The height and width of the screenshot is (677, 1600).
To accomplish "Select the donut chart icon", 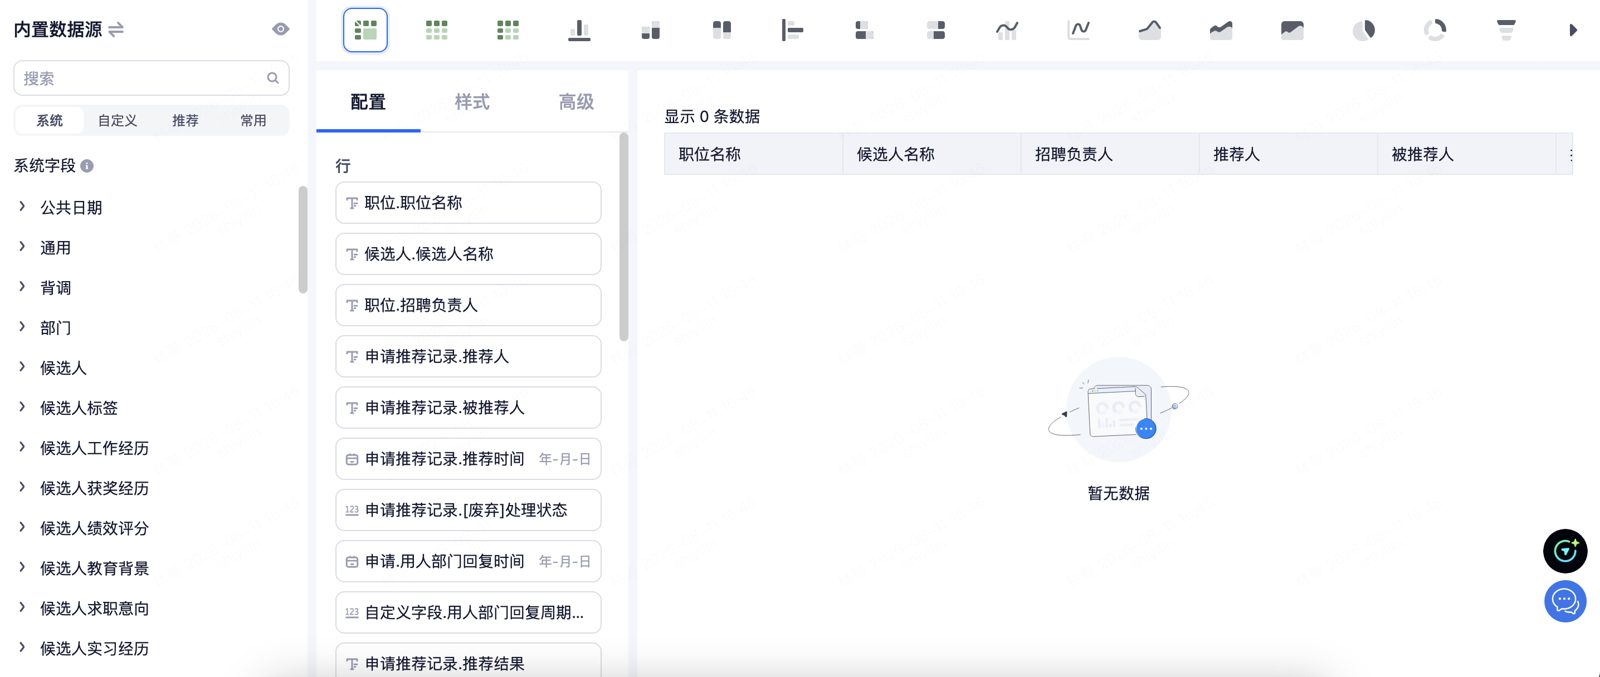I will [x=1435, y=30].
